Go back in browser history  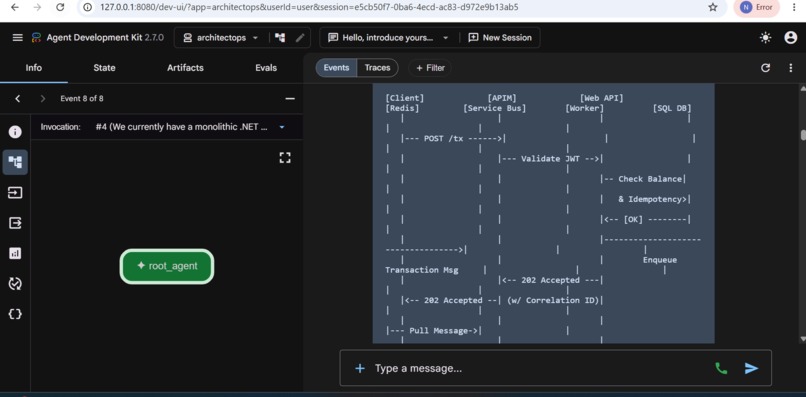tap(14, 7)
